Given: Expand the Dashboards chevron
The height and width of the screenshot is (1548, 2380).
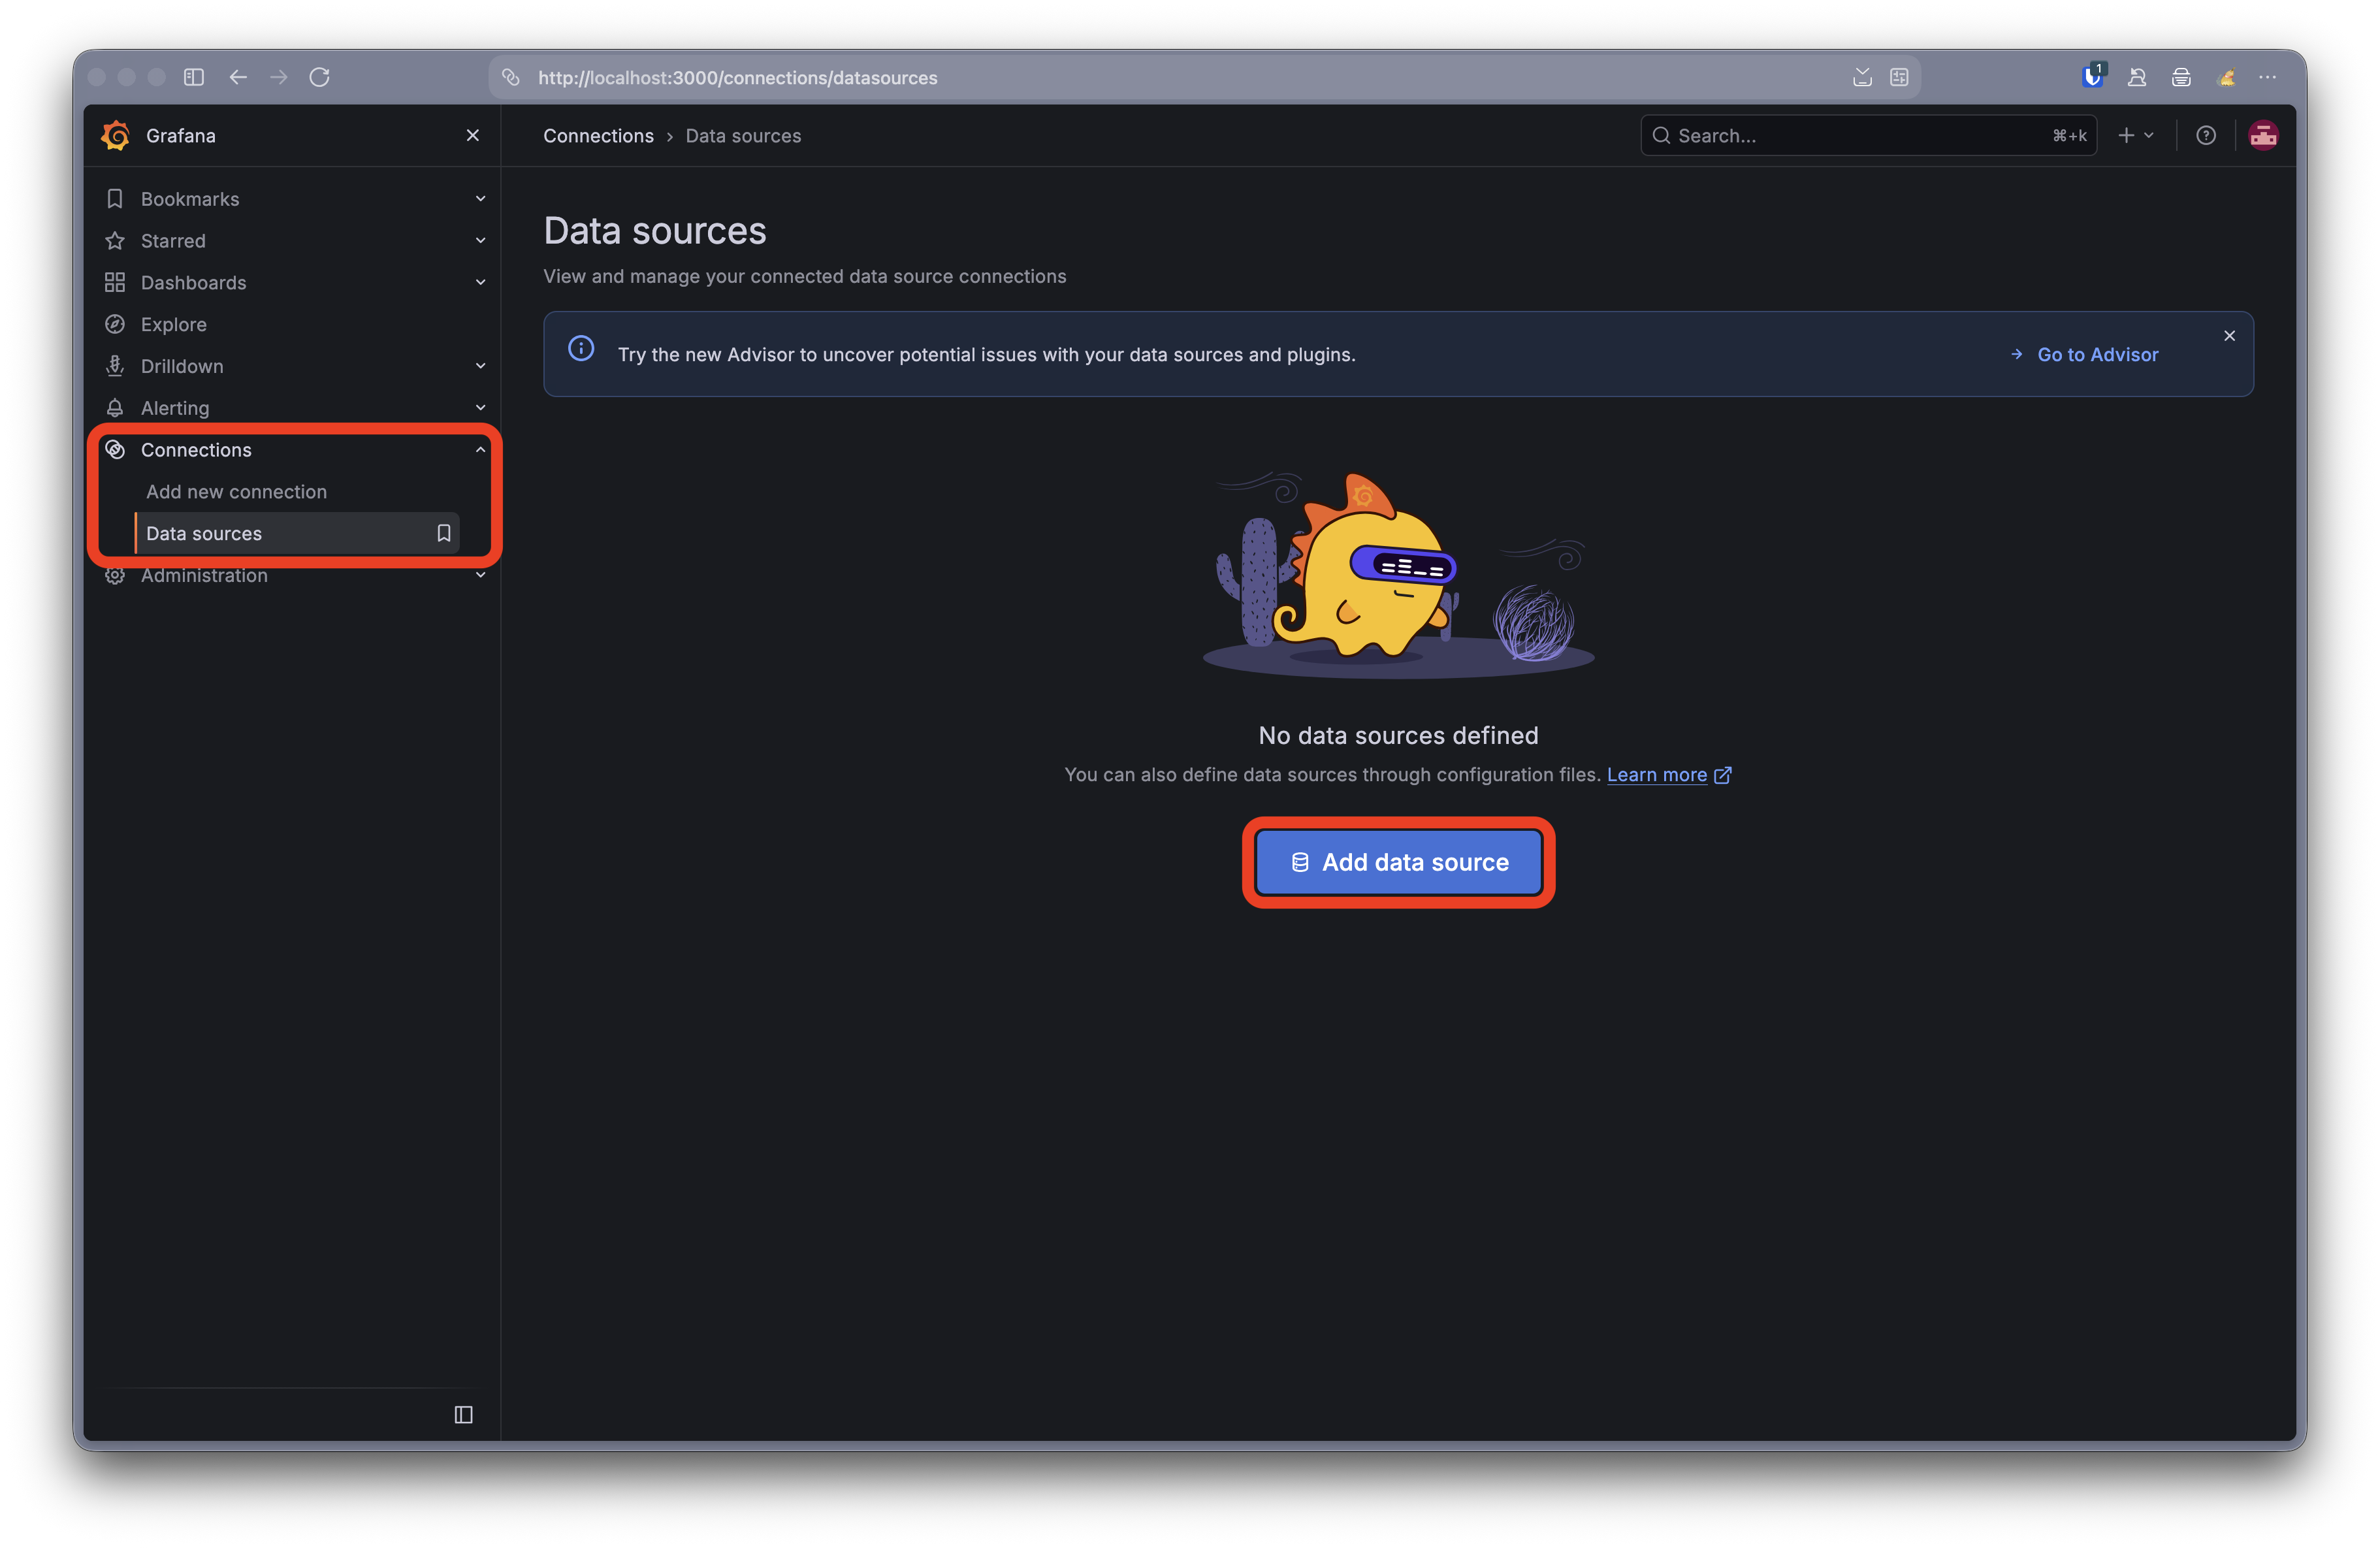Looking at the screenshot, I should click(x=480, y=283).
